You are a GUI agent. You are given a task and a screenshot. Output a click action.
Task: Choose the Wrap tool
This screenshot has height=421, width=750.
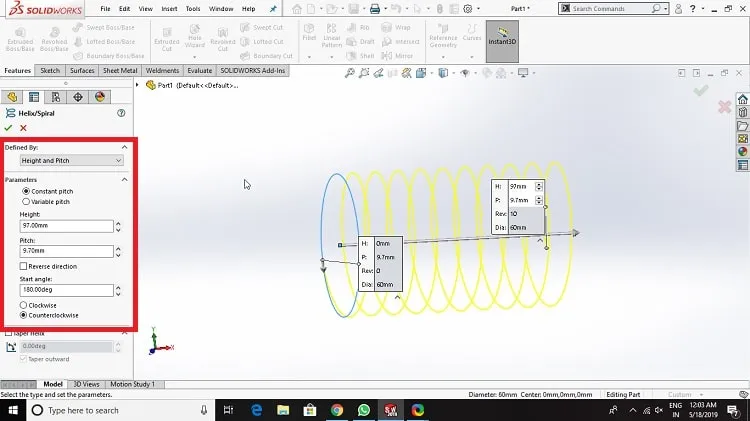[396, 28]
